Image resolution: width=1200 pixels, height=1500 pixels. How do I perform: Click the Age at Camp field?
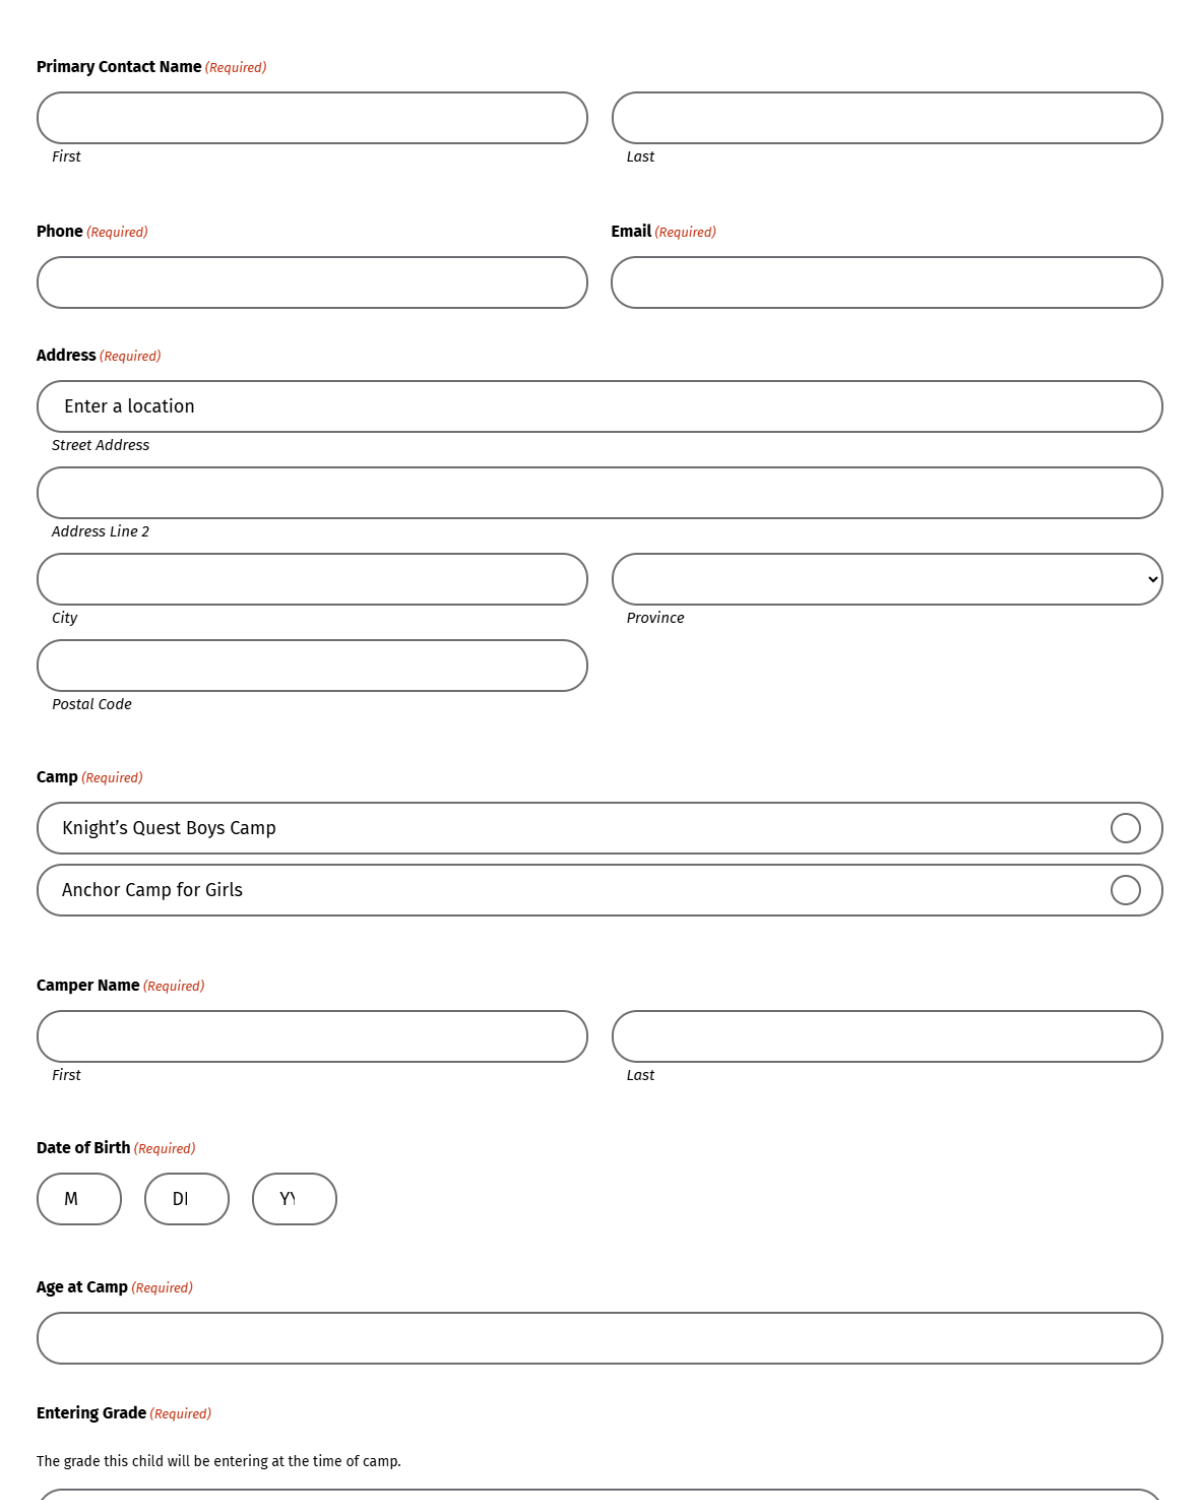click(x=600, y=1338)
